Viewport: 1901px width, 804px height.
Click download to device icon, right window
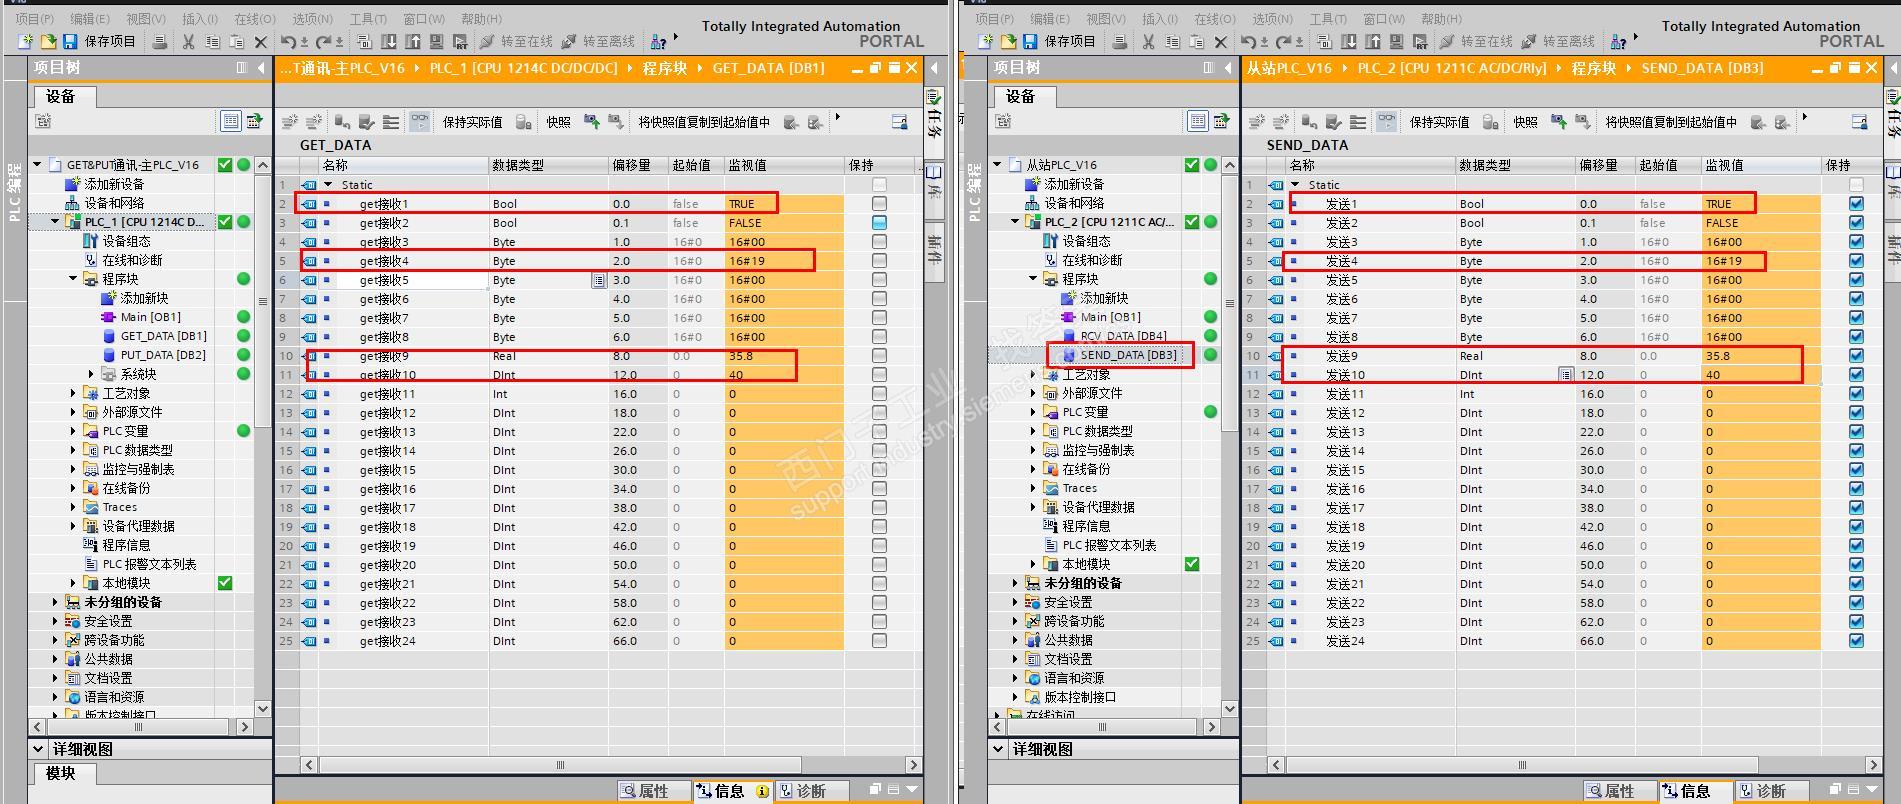click(x=1348, y=42)
